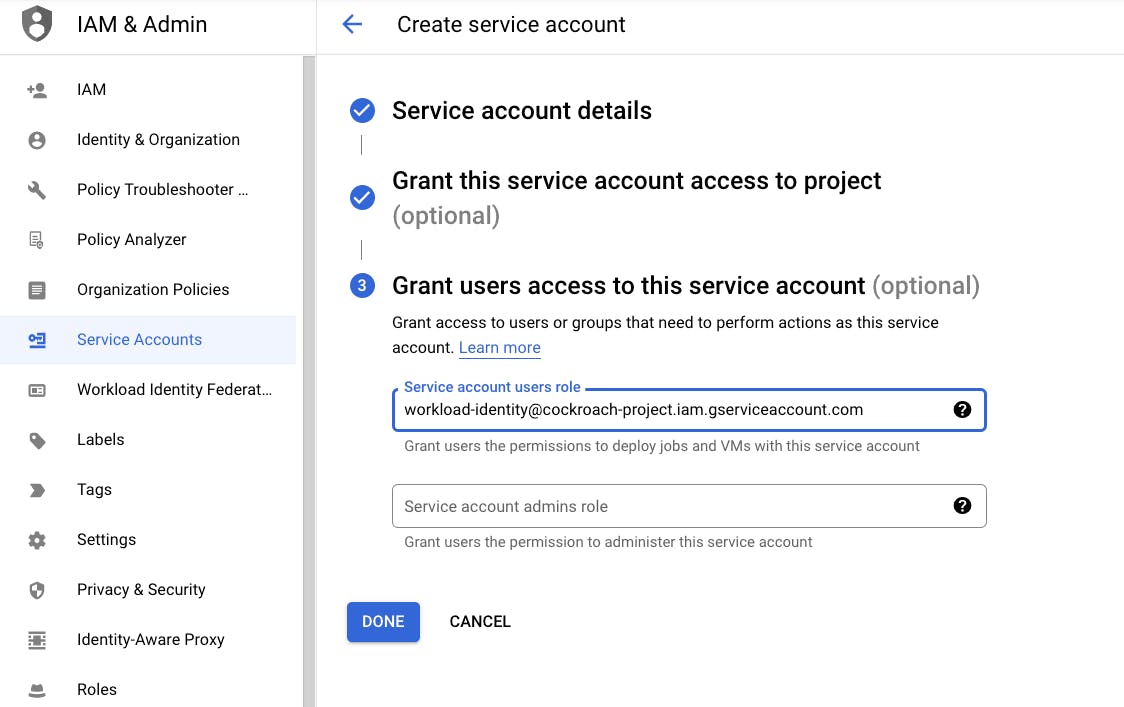Click the help icon on Service account users role
1124x707 pixels.
(962, 409)
